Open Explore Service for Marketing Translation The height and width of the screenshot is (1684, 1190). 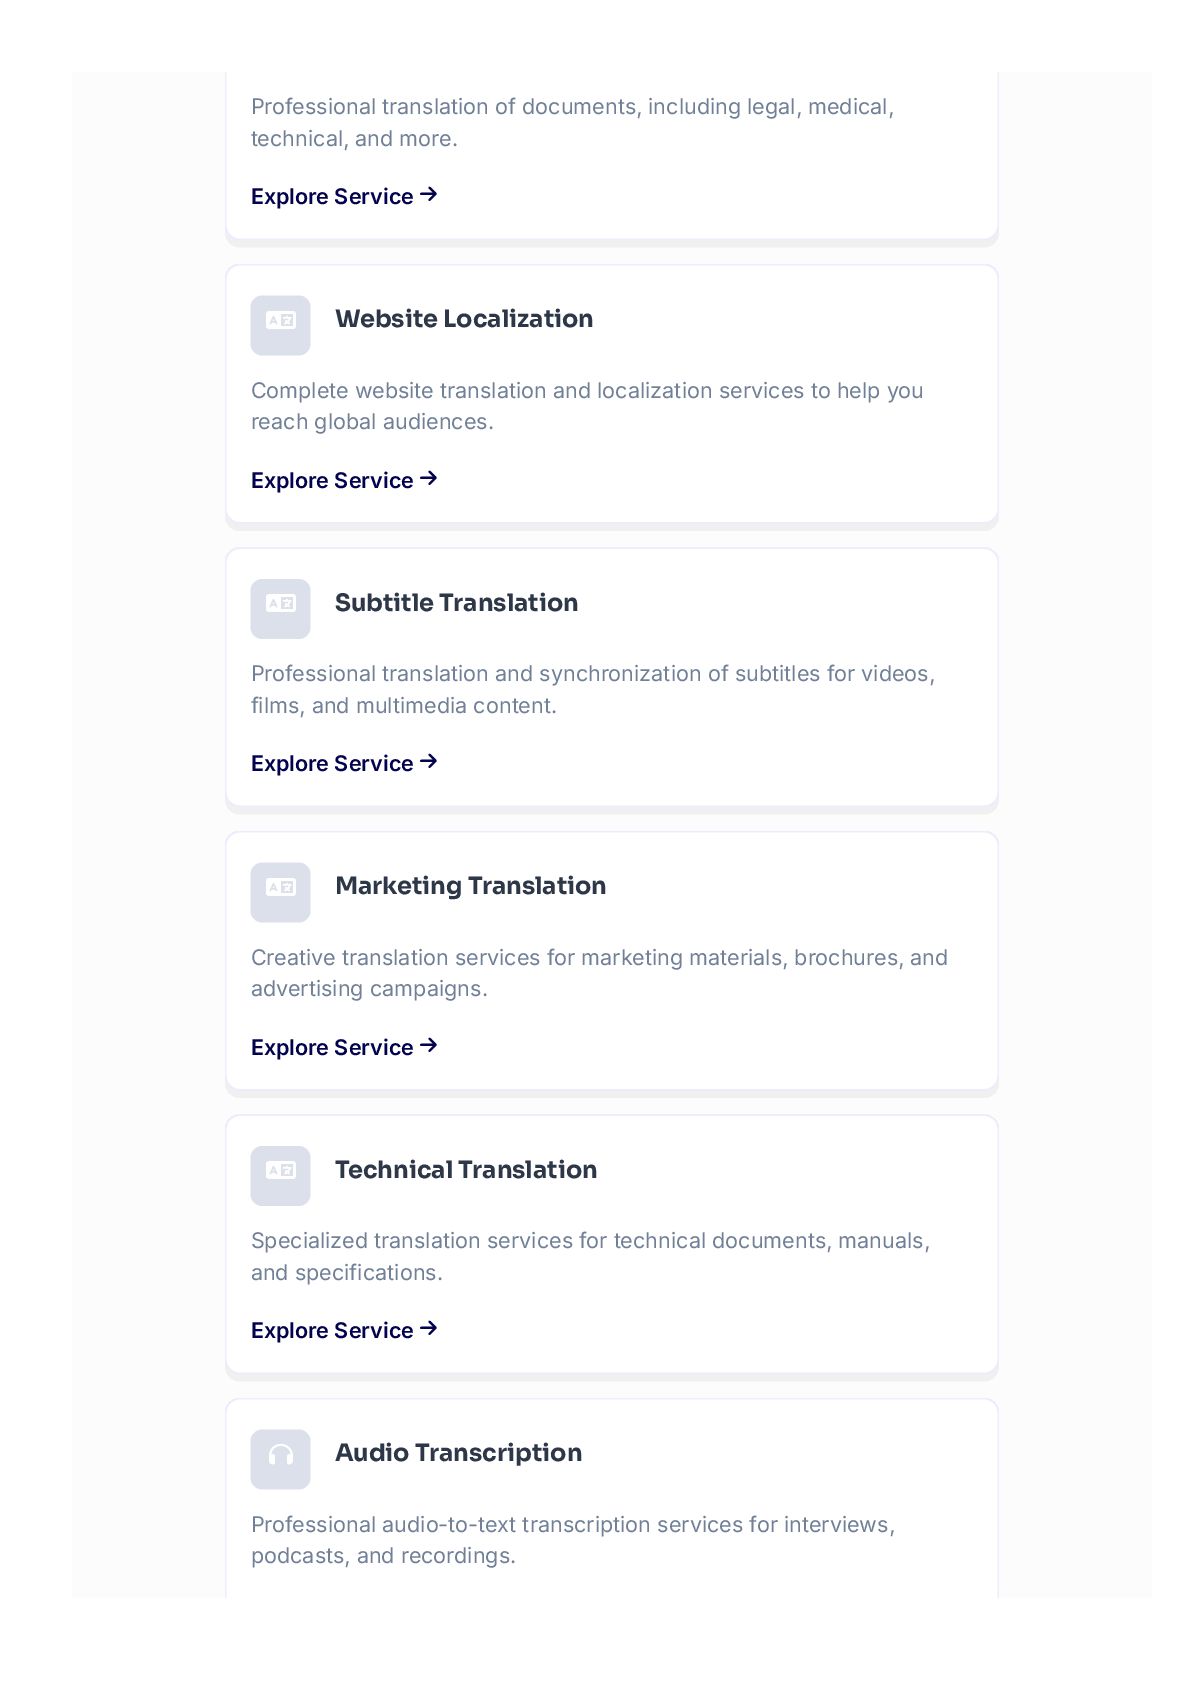tap(344, 1047)
